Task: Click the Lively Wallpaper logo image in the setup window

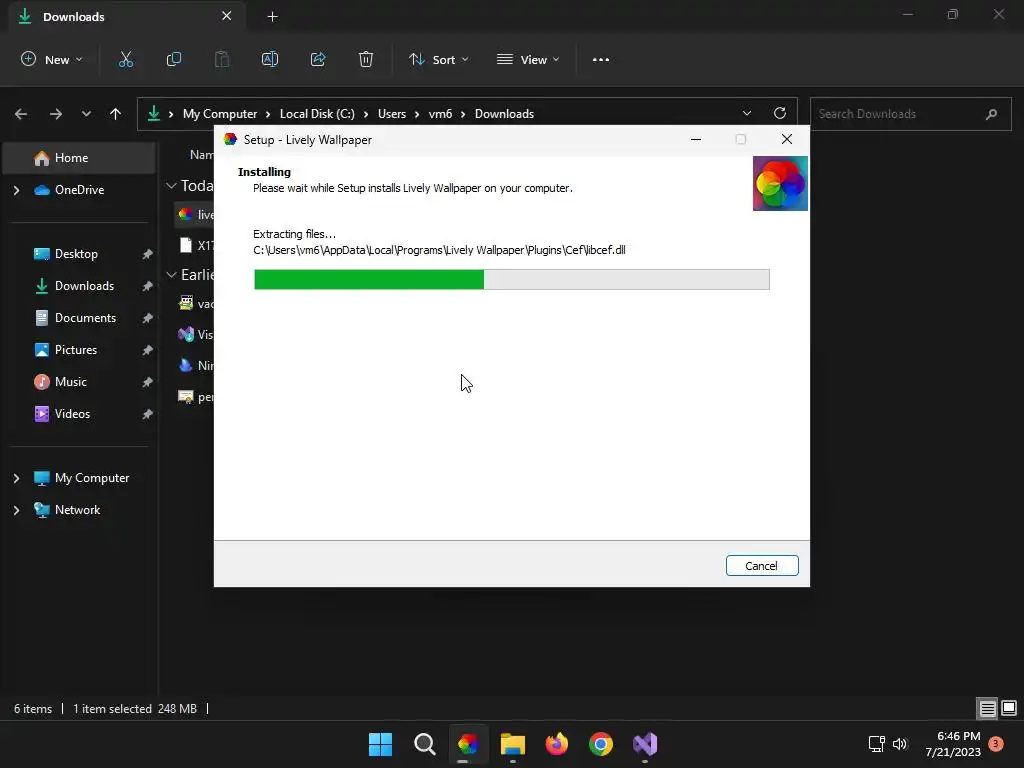Action: (780, 184)
